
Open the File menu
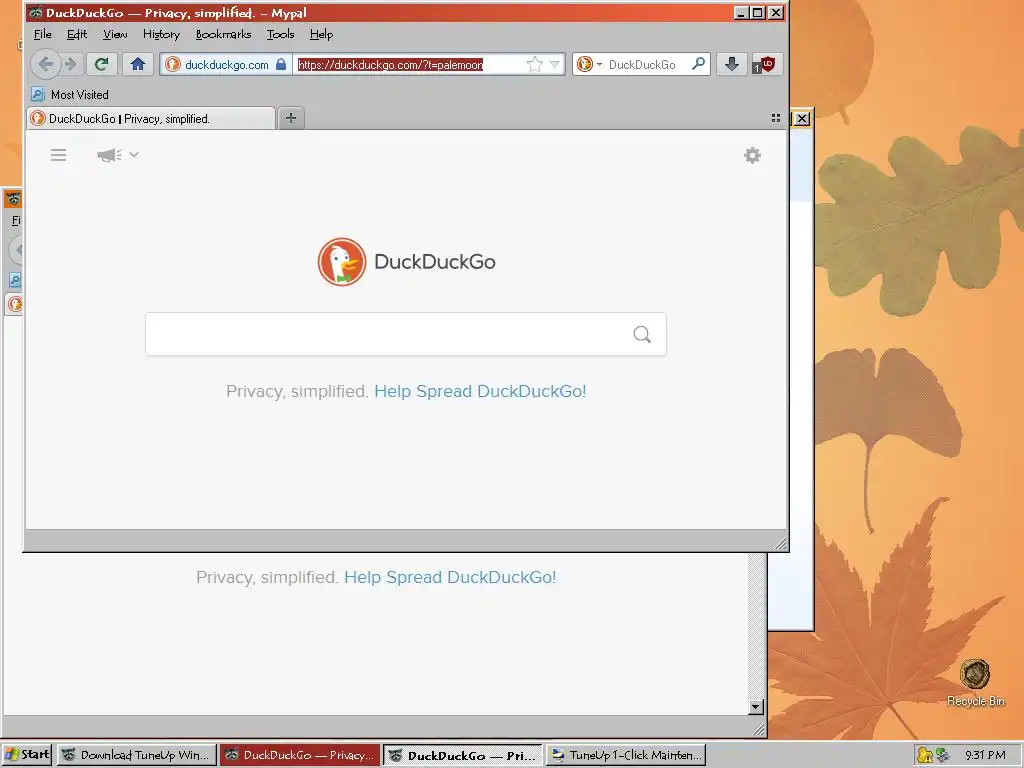tap(42, 35)
